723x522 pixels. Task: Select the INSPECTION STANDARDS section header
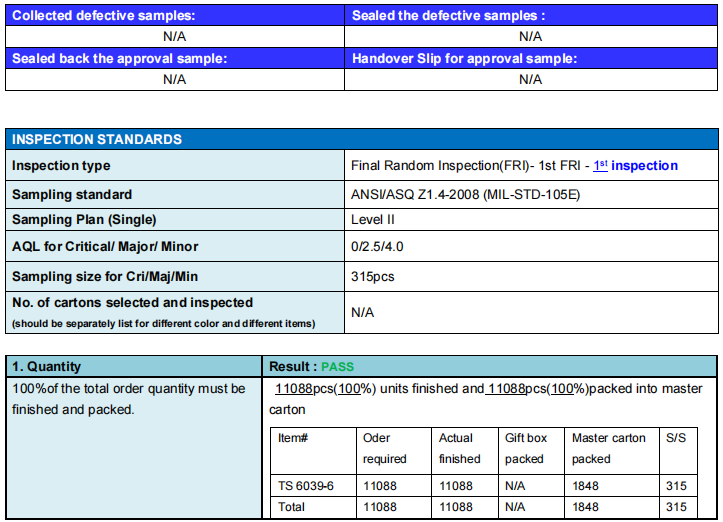click(x=97, y=140)
